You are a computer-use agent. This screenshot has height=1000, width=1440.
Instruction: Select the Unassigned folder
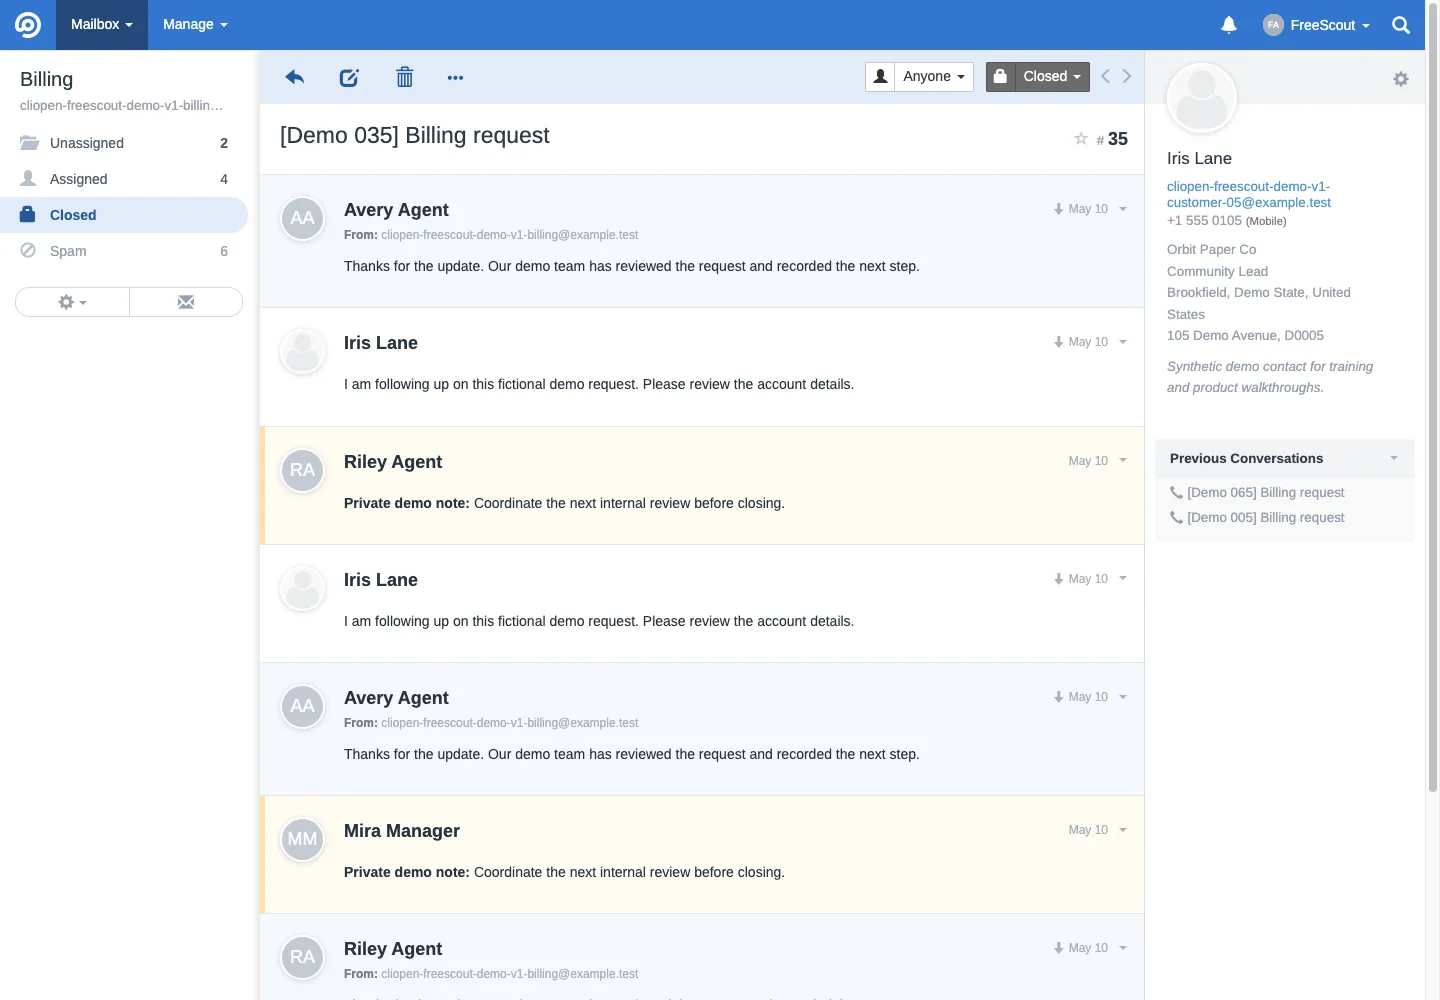(x=124, y=143)
